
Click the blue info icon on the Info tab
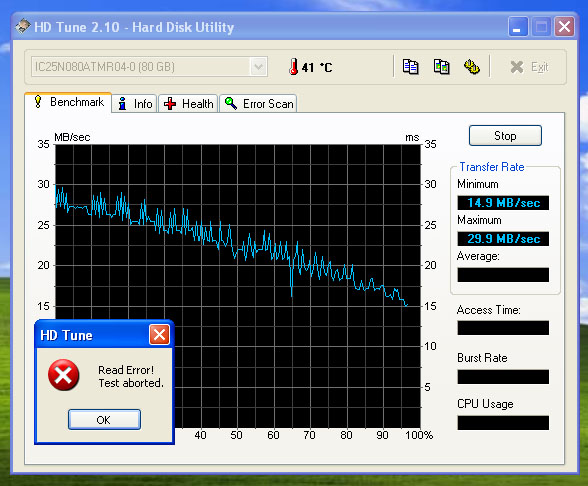(x=122, y=104)
